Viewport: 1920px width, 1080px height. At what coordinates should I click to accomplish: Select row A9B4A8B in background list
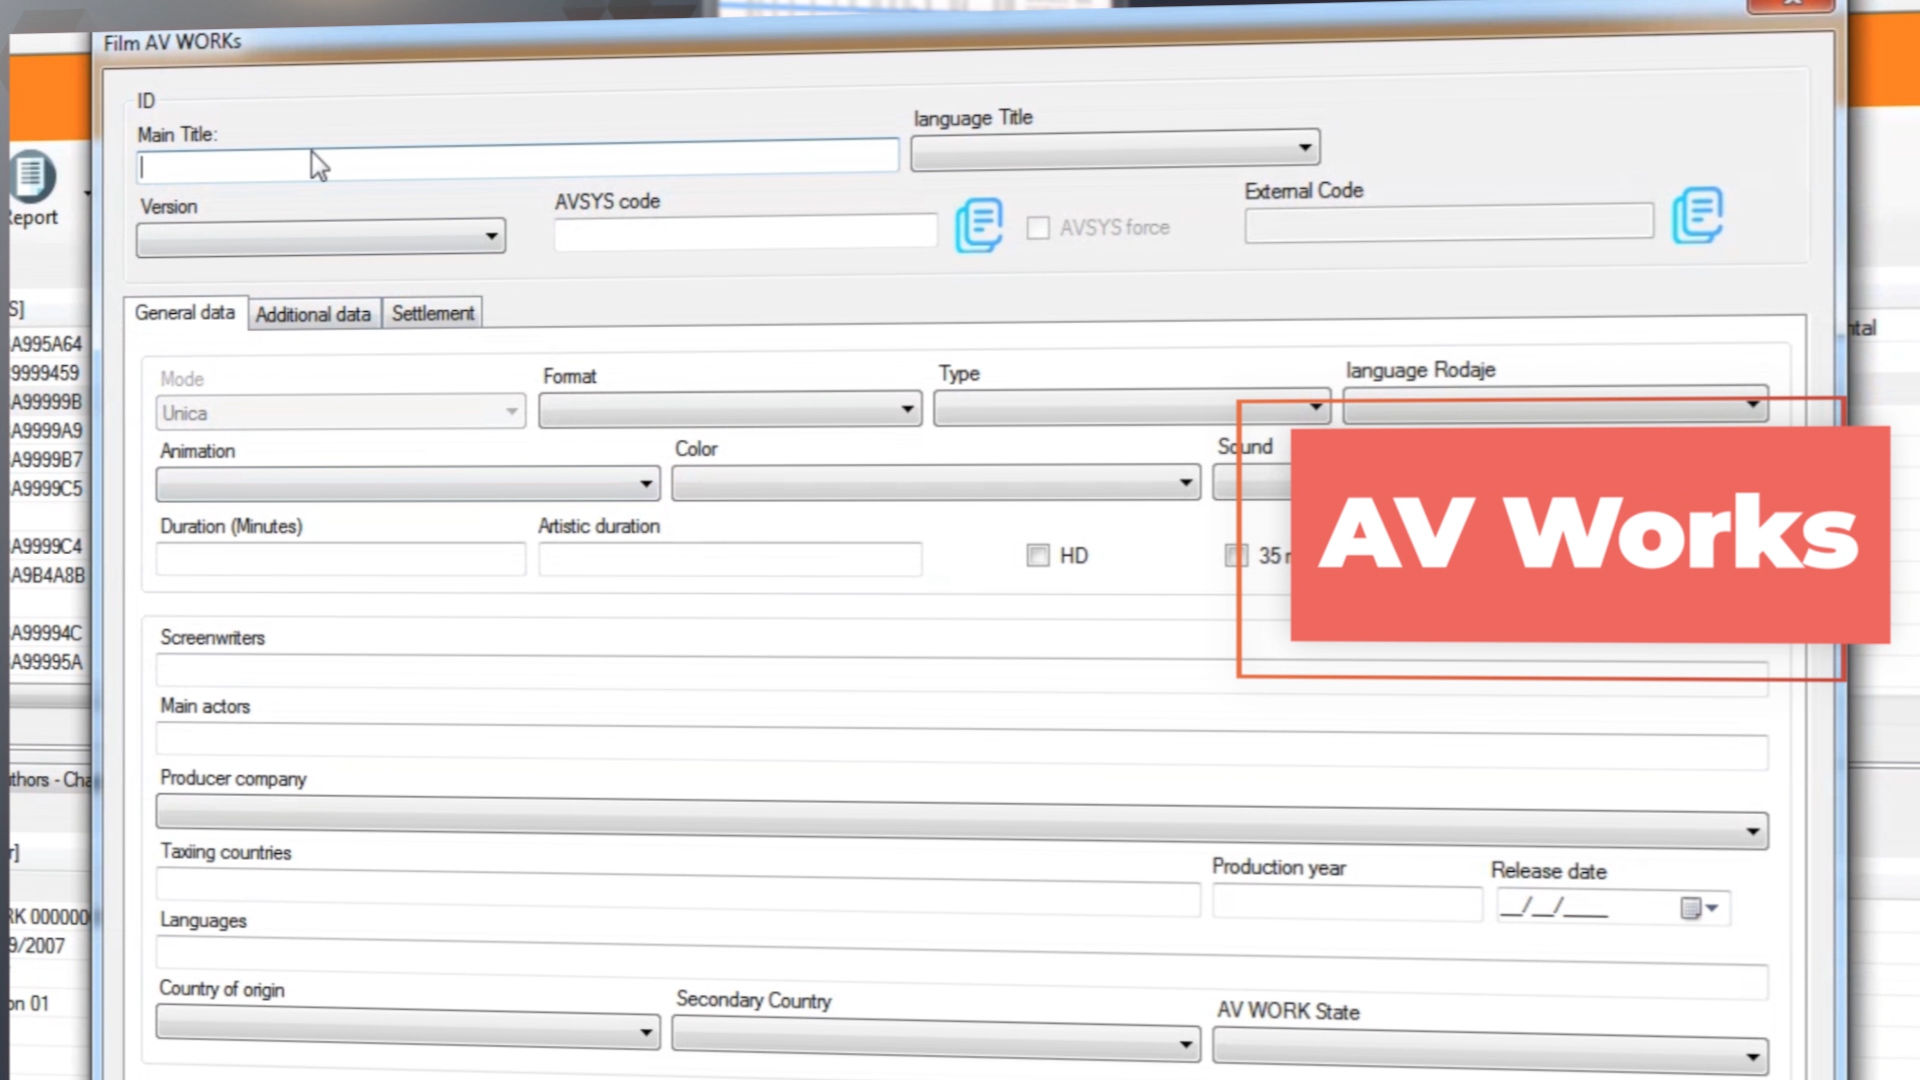[48, 575]
